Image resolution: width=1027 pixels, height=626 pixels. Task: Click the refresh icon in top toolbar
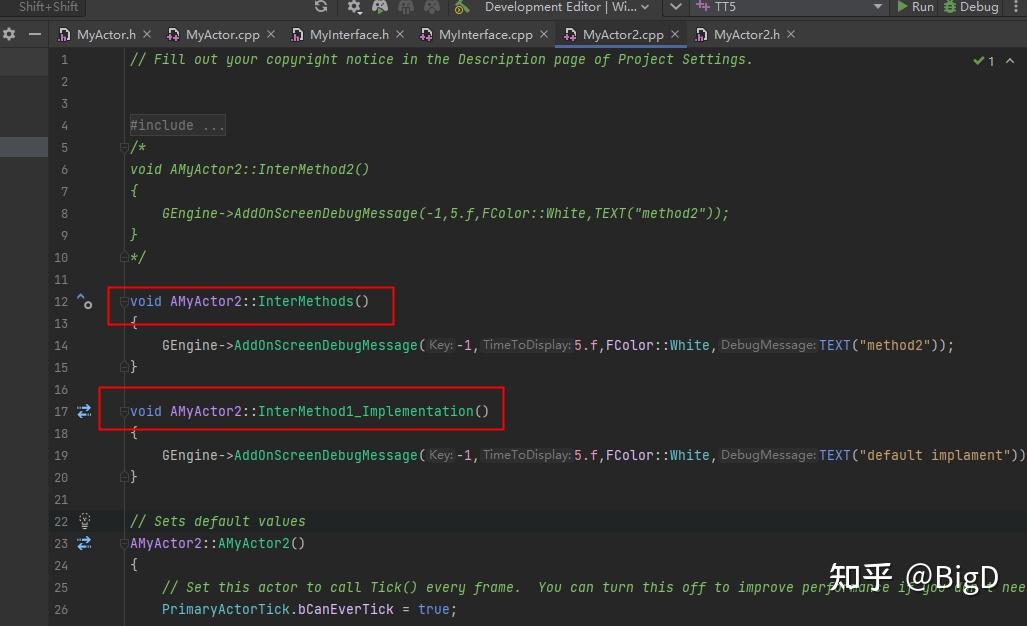321,7
